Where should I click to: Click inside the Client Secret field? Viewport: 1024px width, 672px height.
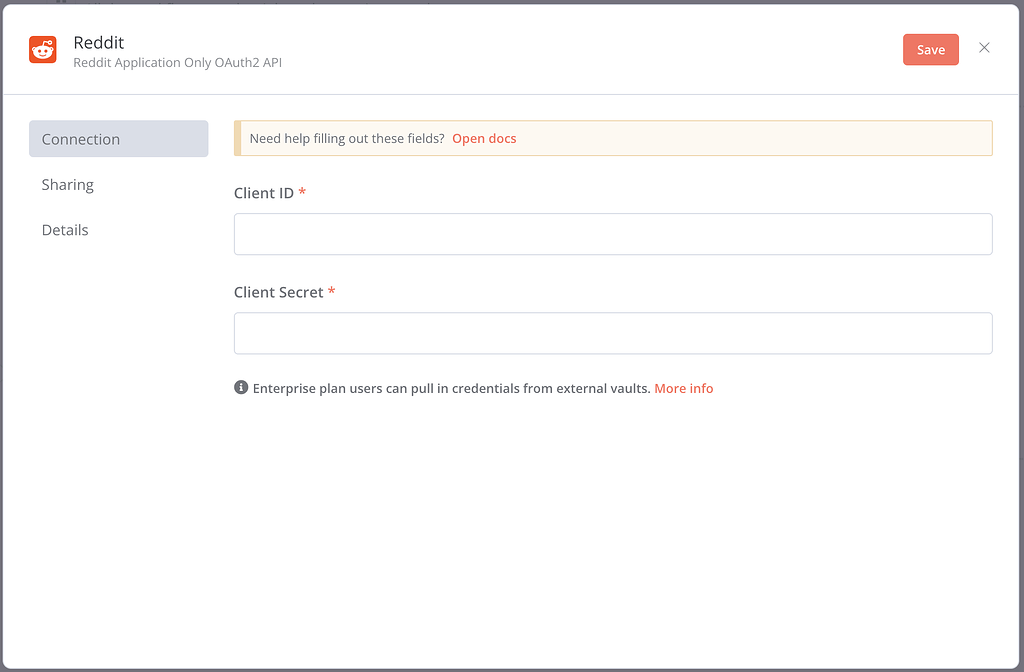[x=612, y=333]
